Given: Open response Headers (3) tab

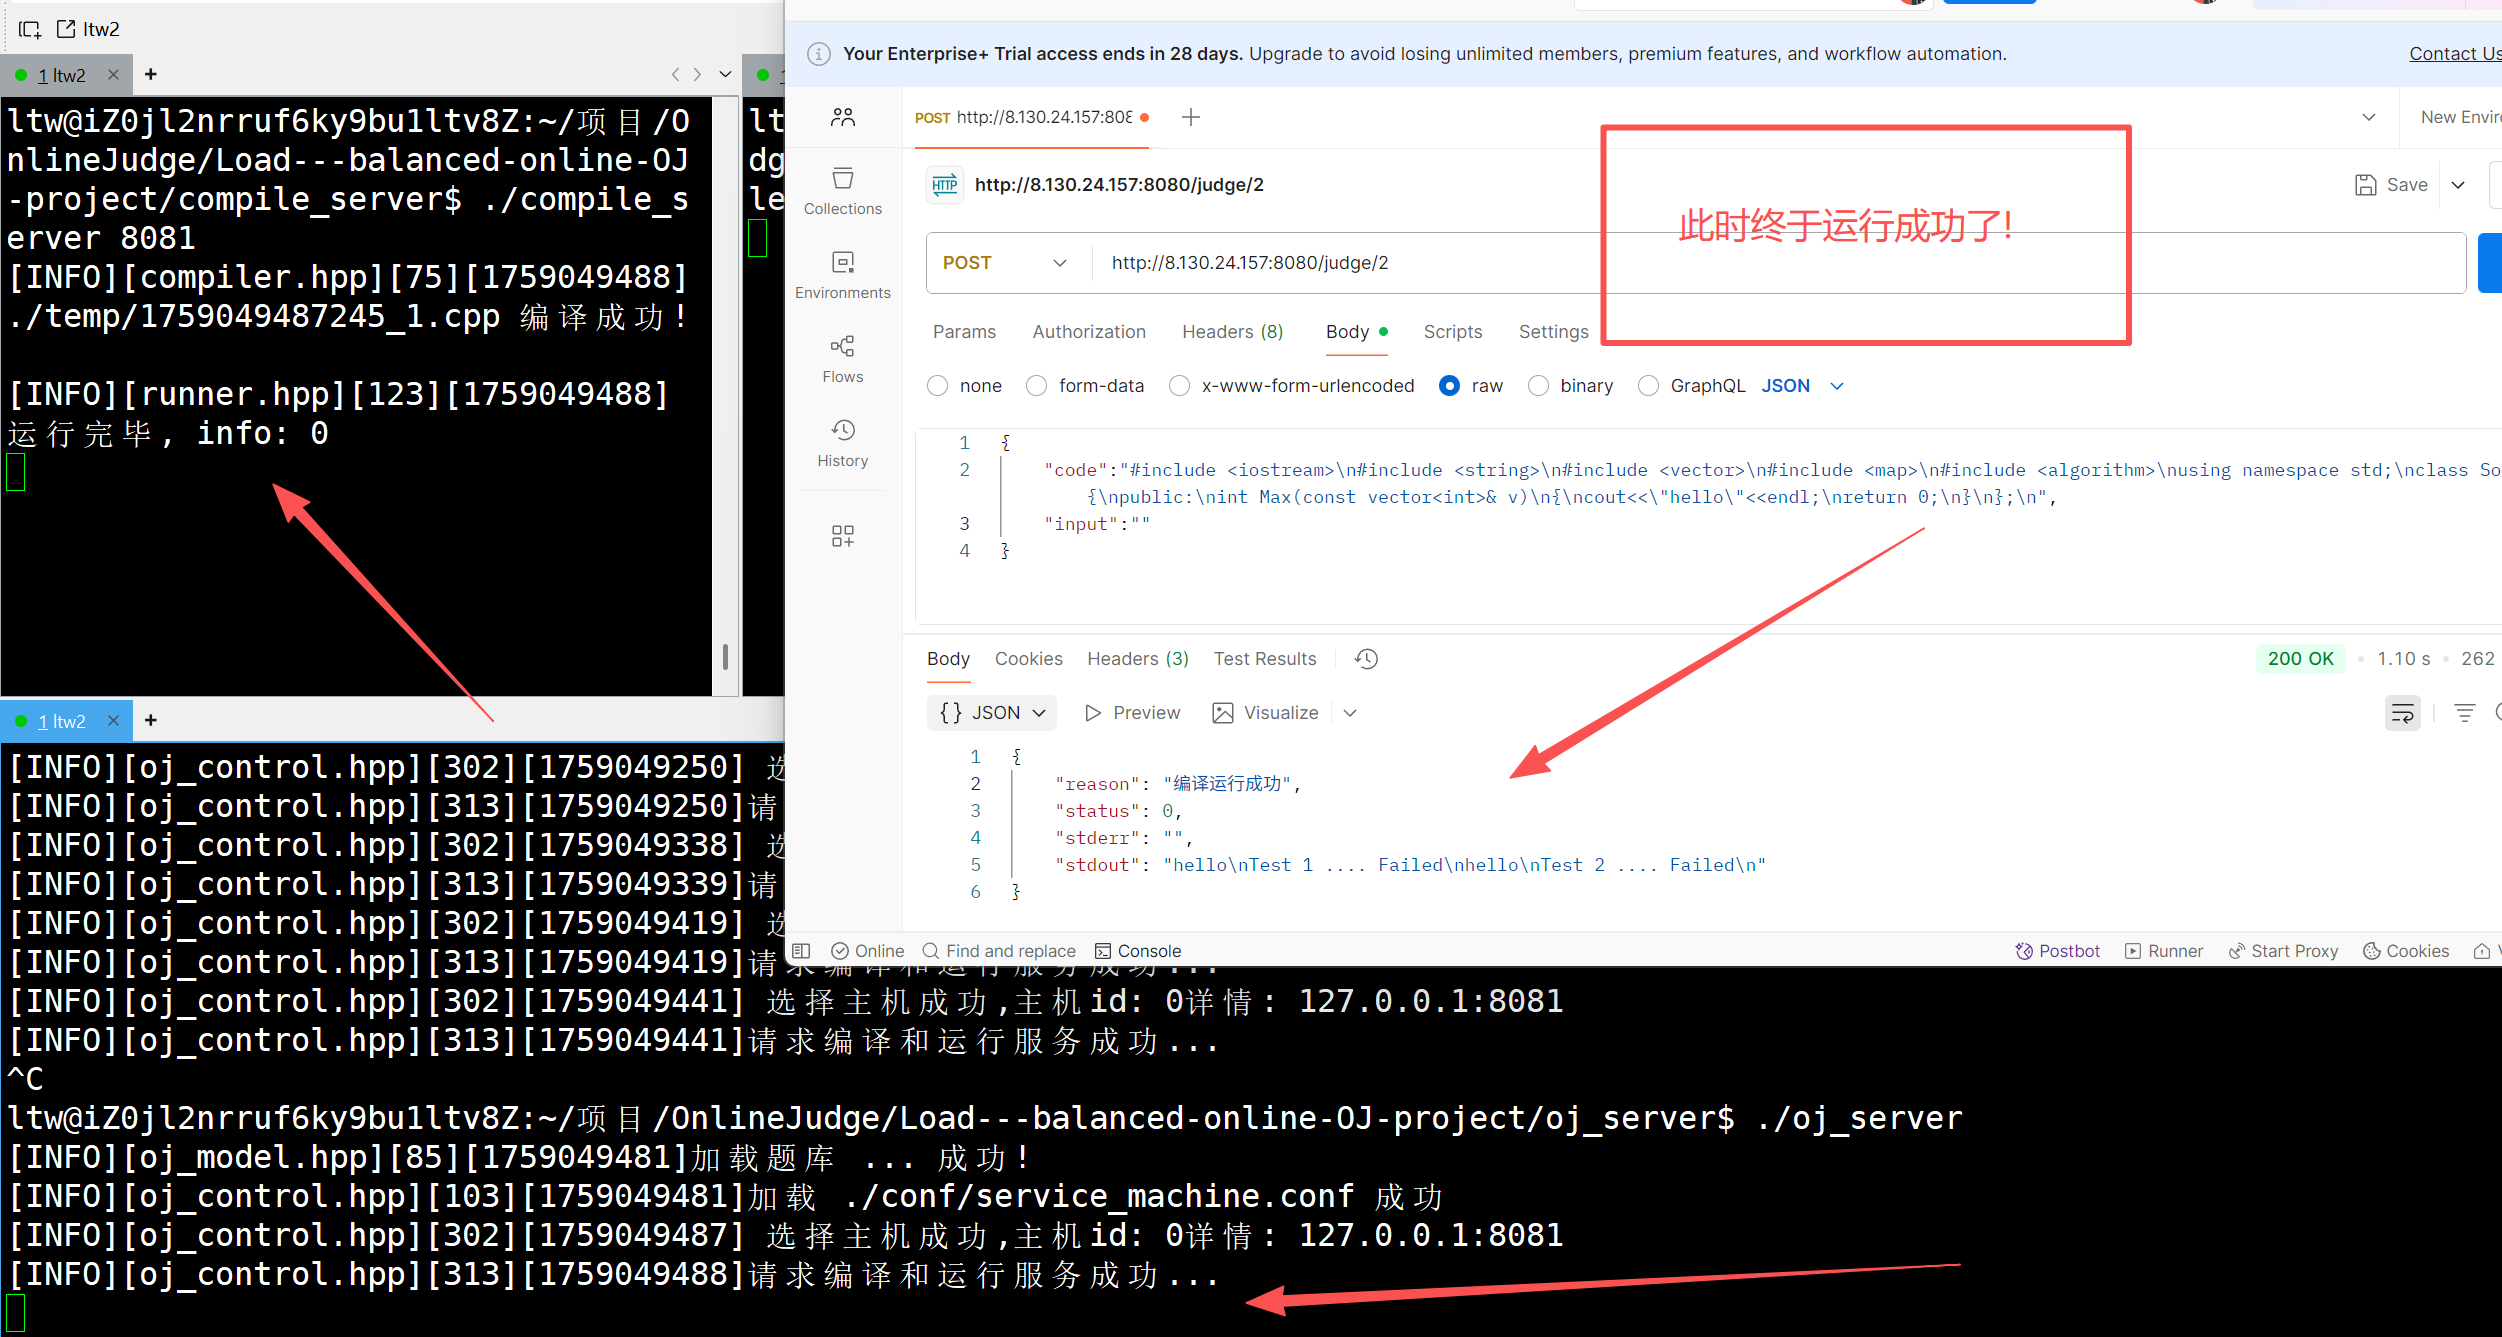Looking at the screenshot, I should pos(1137,658).
